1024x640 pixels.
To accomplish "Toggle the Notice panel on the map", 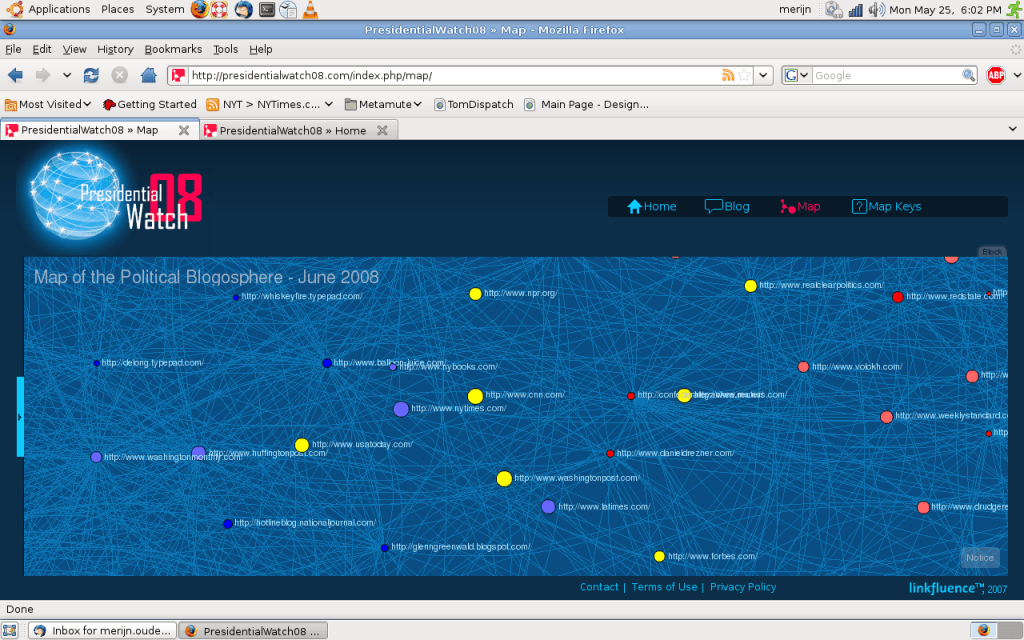I will click(980, 558).
